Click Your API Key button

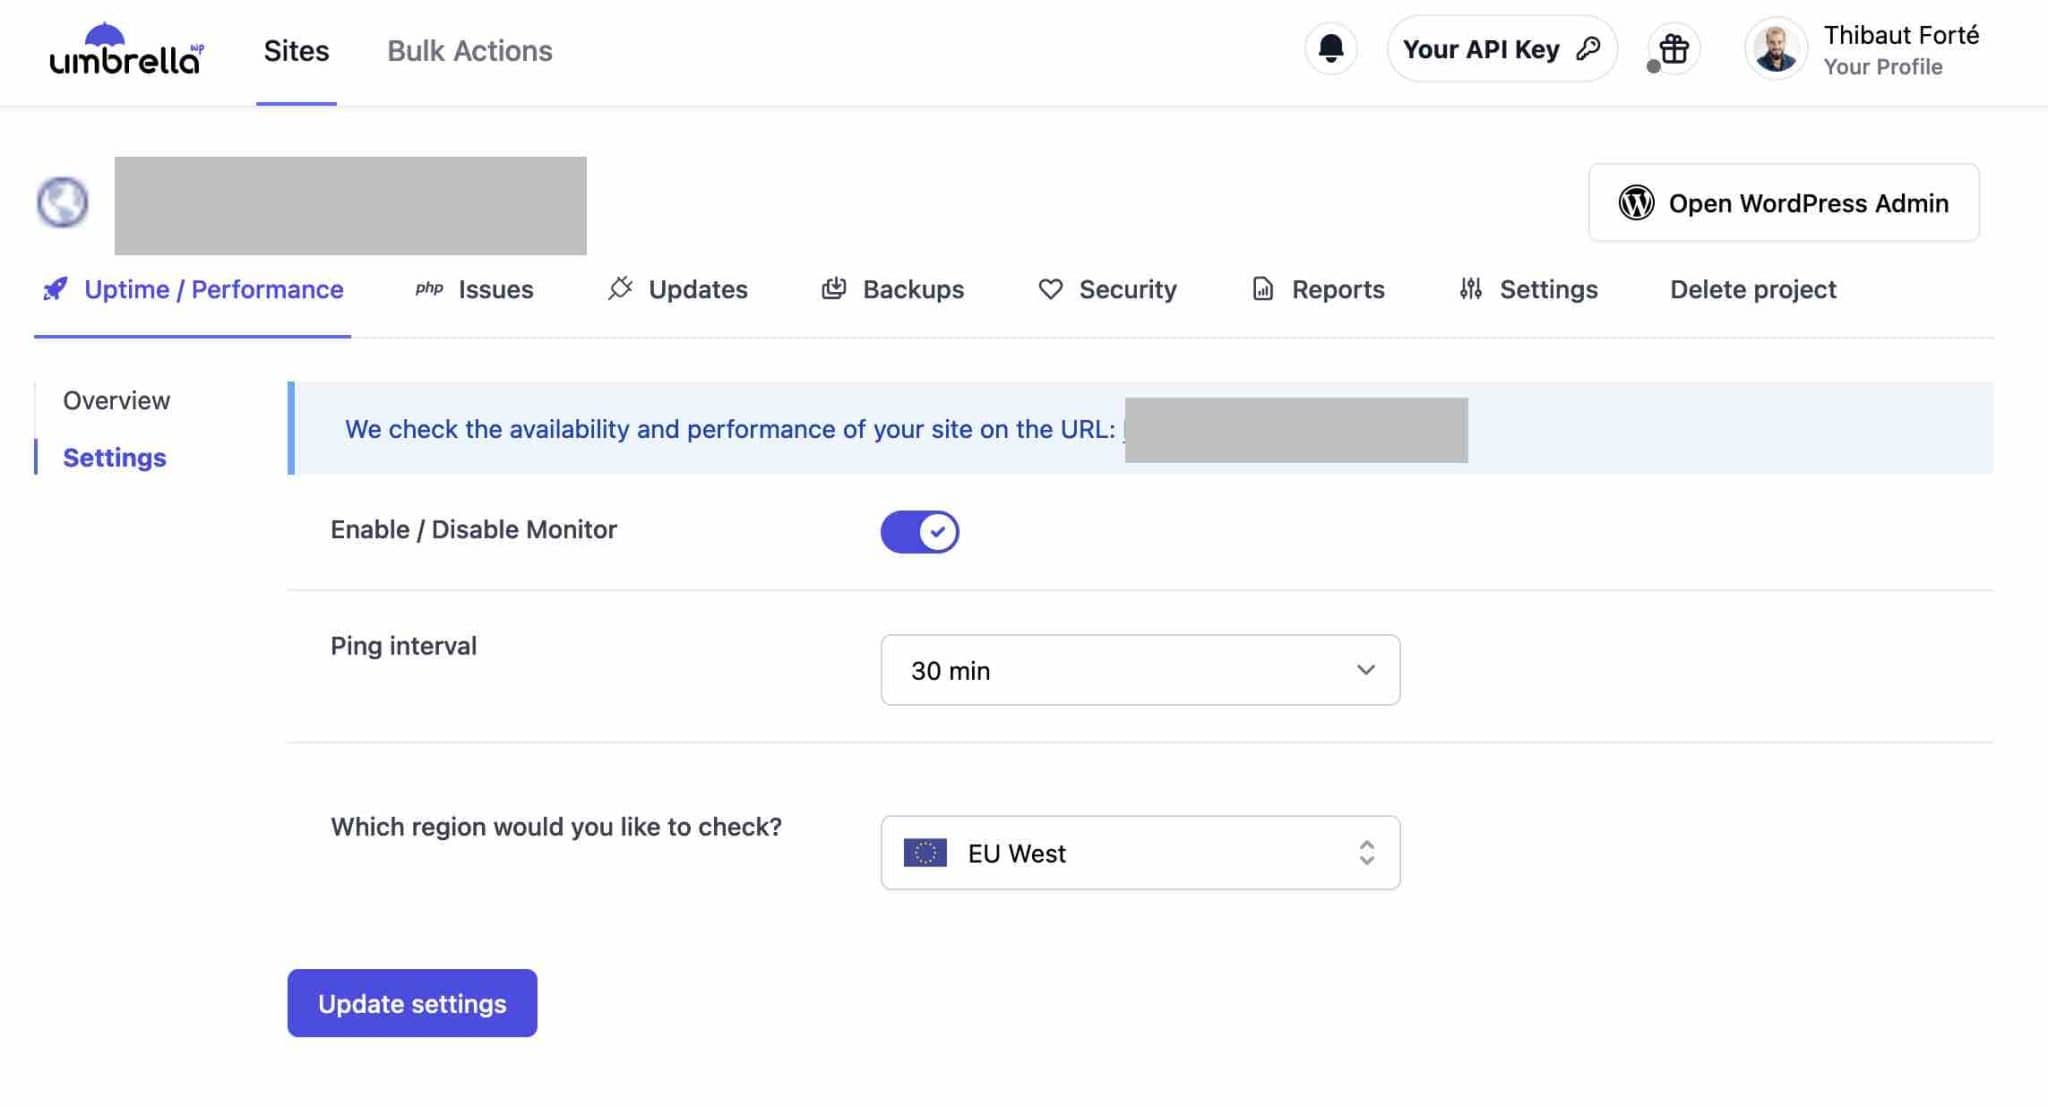click(1501, 49)
